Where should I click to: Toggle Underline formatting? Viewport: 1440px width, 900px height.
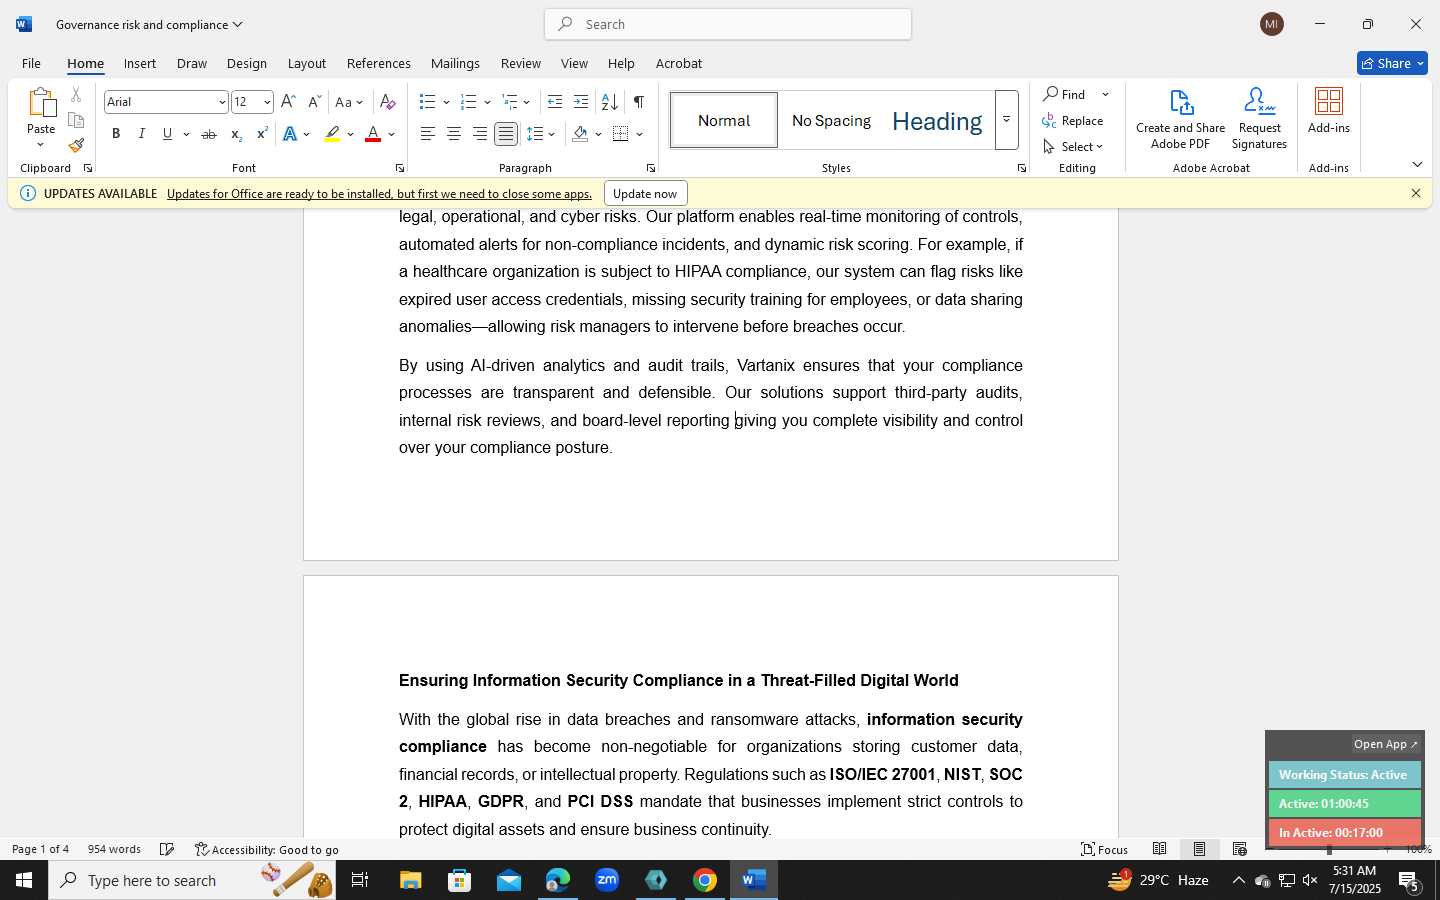click(167, 134)
